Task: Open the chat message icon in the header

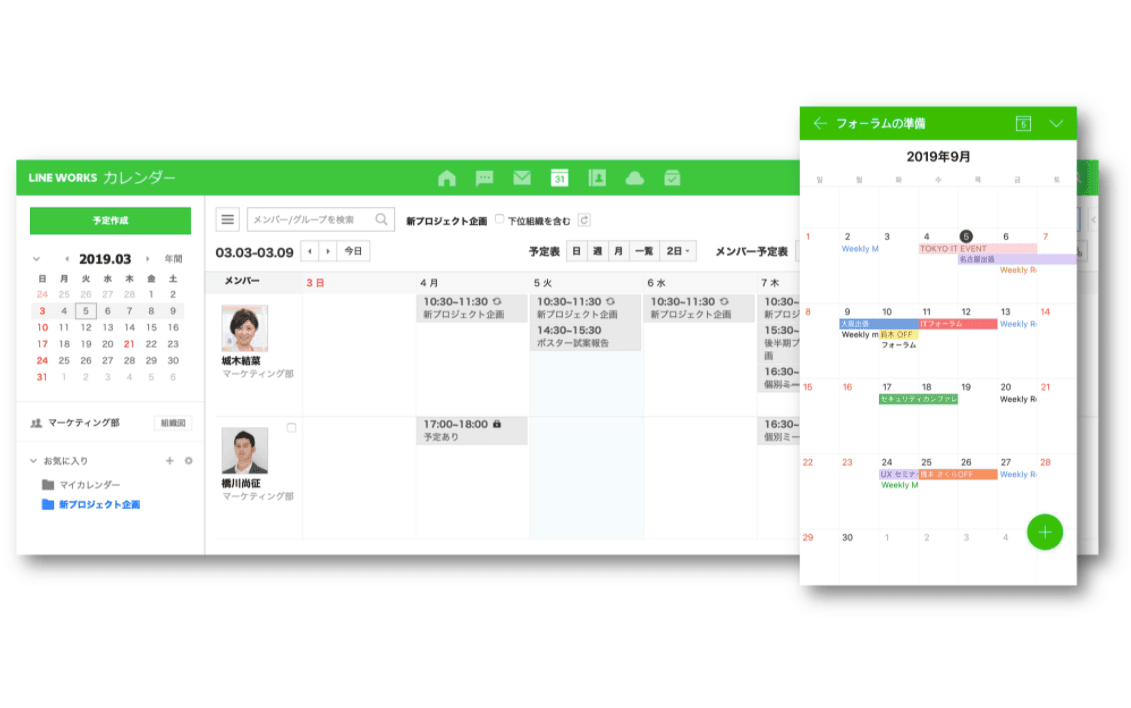Action: 484,178
